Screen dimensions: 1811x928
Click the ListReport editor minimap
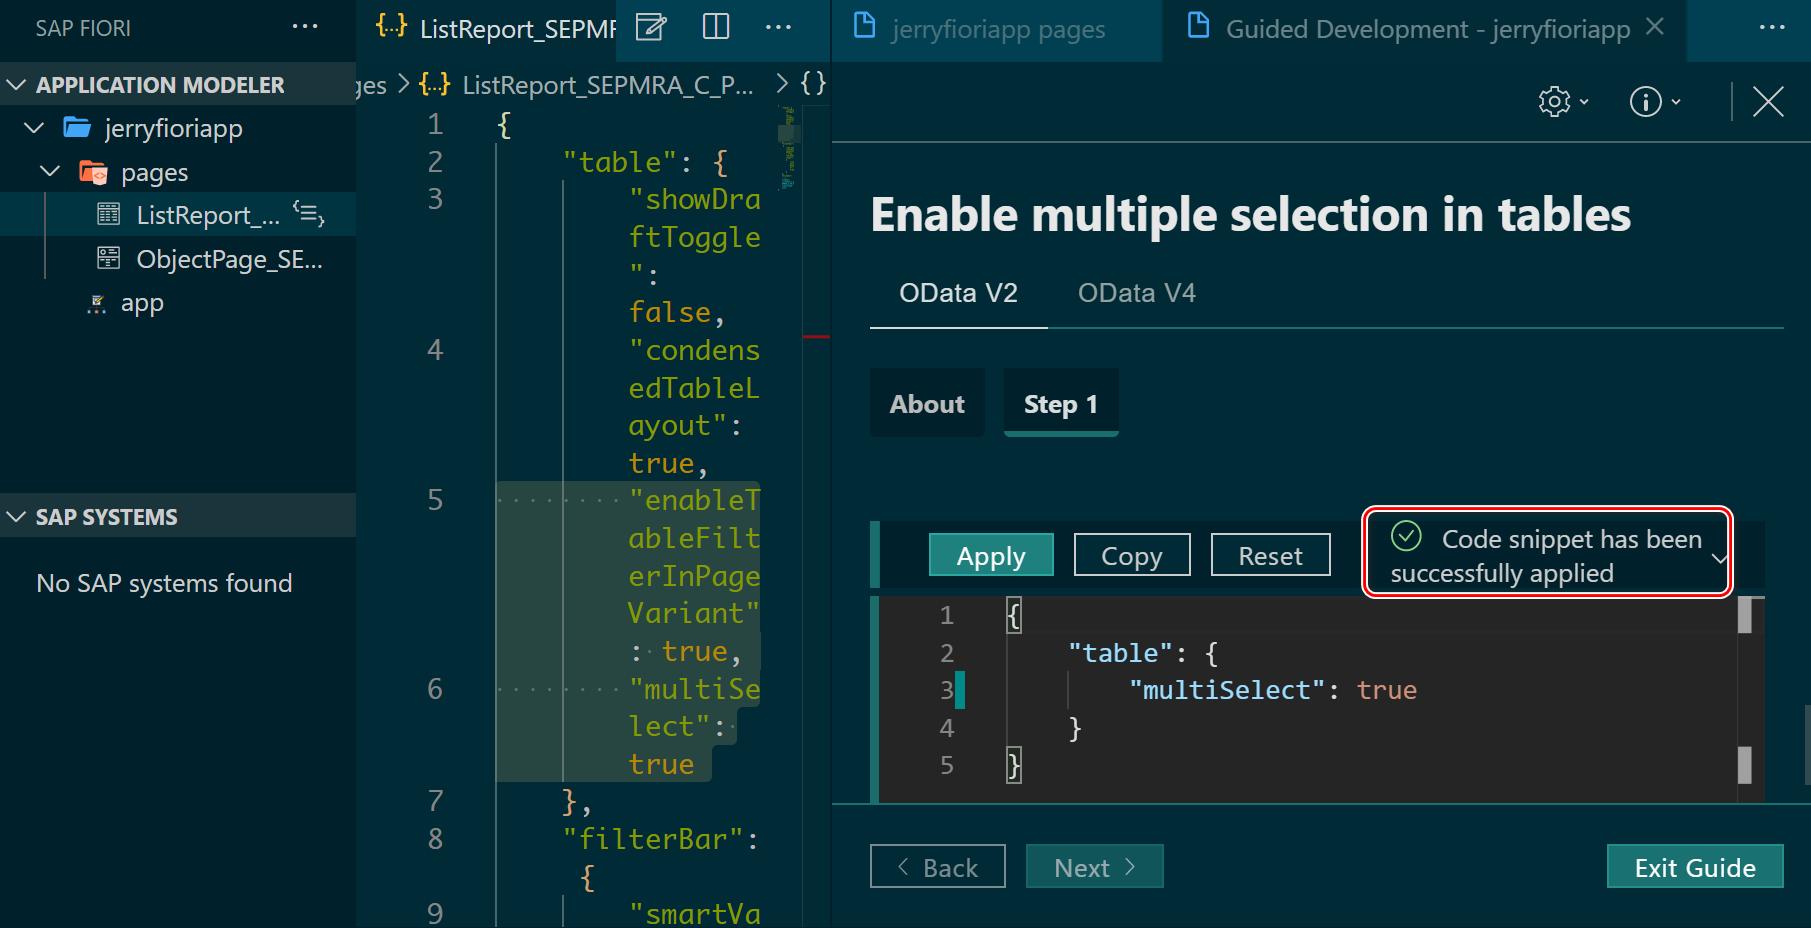tap(789, 150)
